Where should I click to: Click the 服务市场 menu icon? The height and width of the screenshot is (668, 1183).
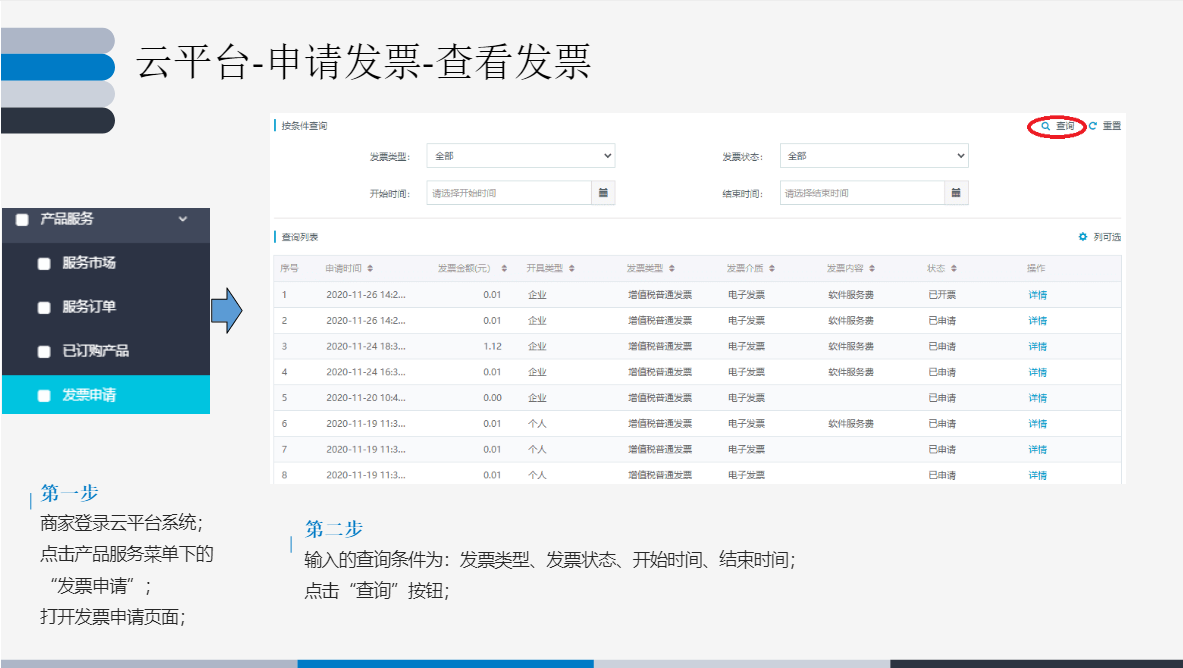point(44,263)
